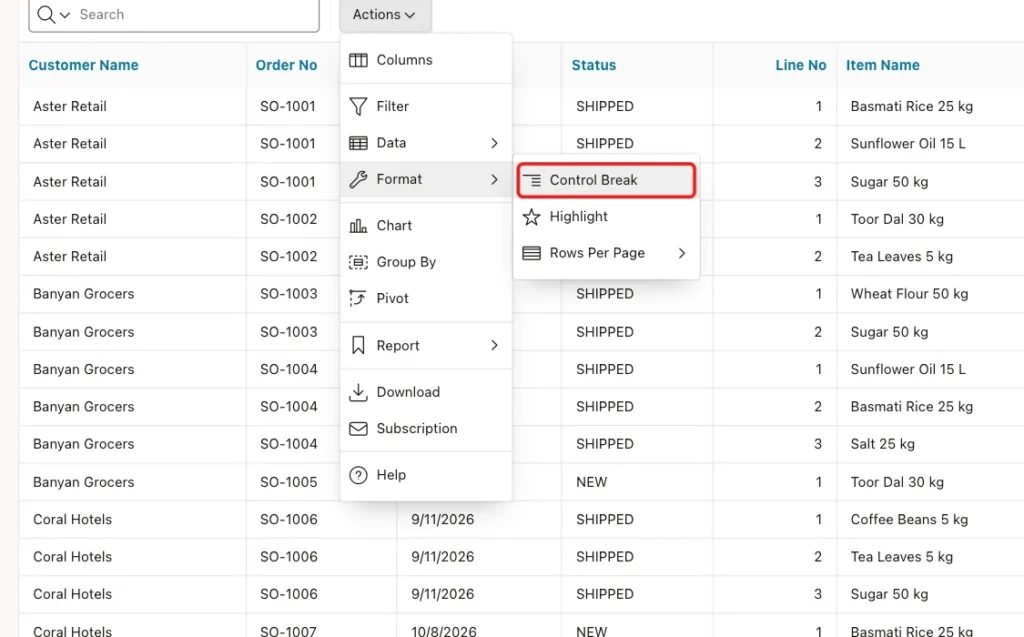The height and width of the screenshot is (637, 1024).
Task: Expand Rows Per Page submenu arrow
Action: pos(682,253)
